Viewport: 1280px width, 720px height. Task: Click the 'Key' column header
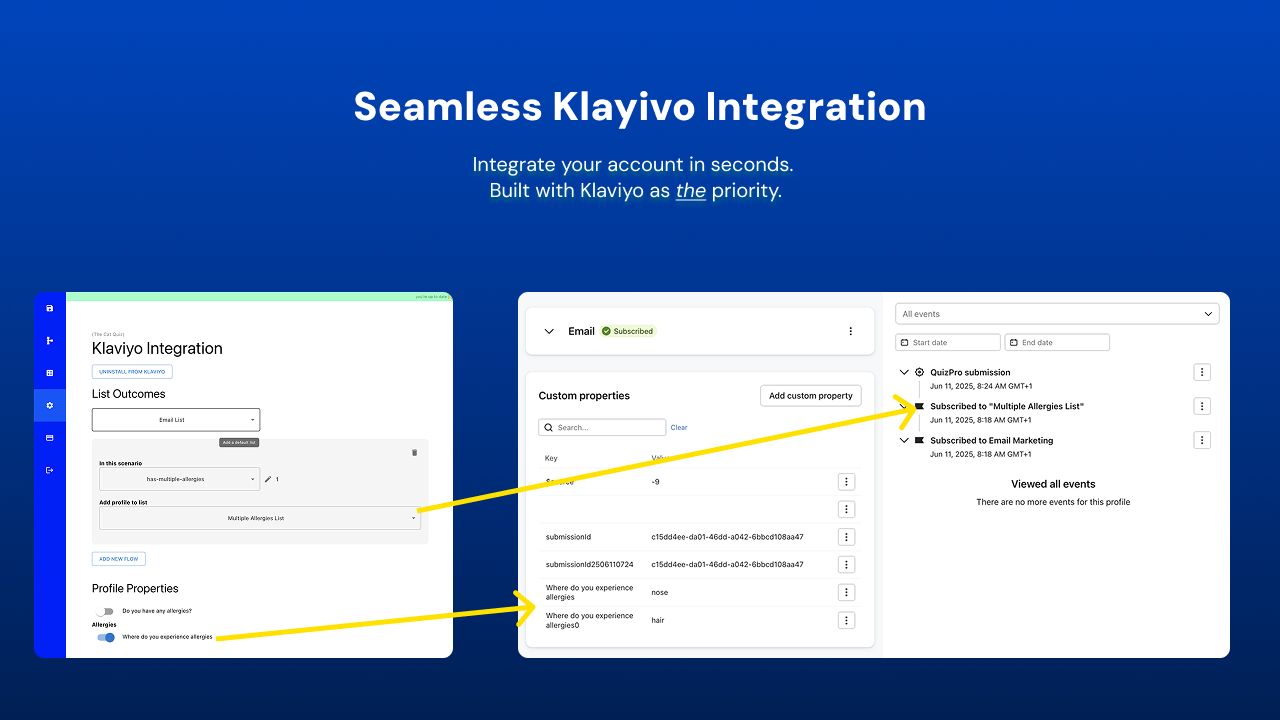551,458
